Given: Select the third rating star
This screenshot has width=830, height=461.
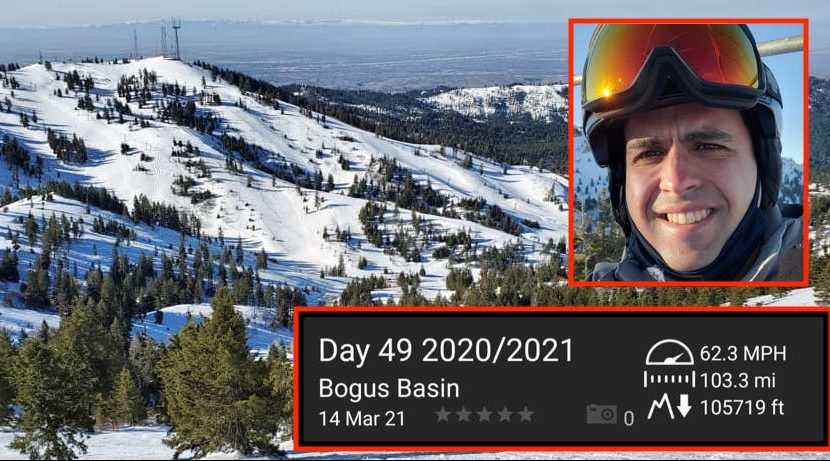Looking at the screenshot, I should coord(484,414).
